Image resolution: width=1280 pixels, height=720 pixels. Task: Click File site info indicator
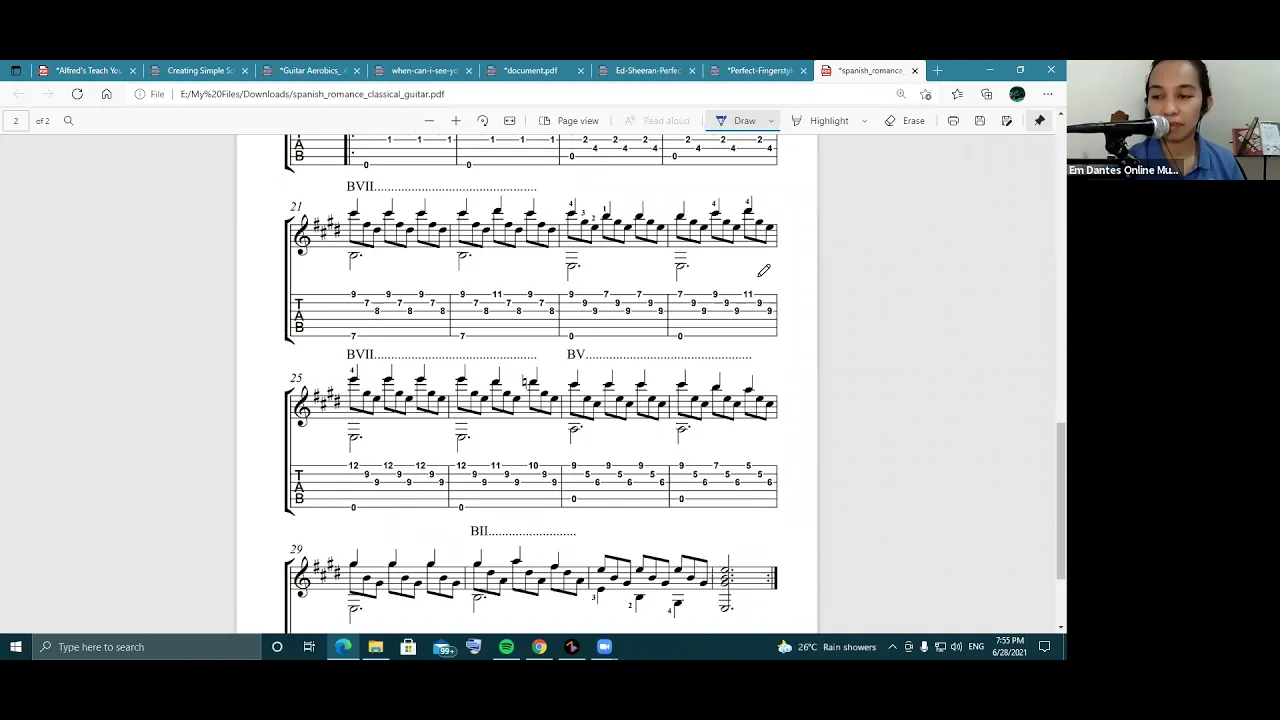click(x=149, y=94)
